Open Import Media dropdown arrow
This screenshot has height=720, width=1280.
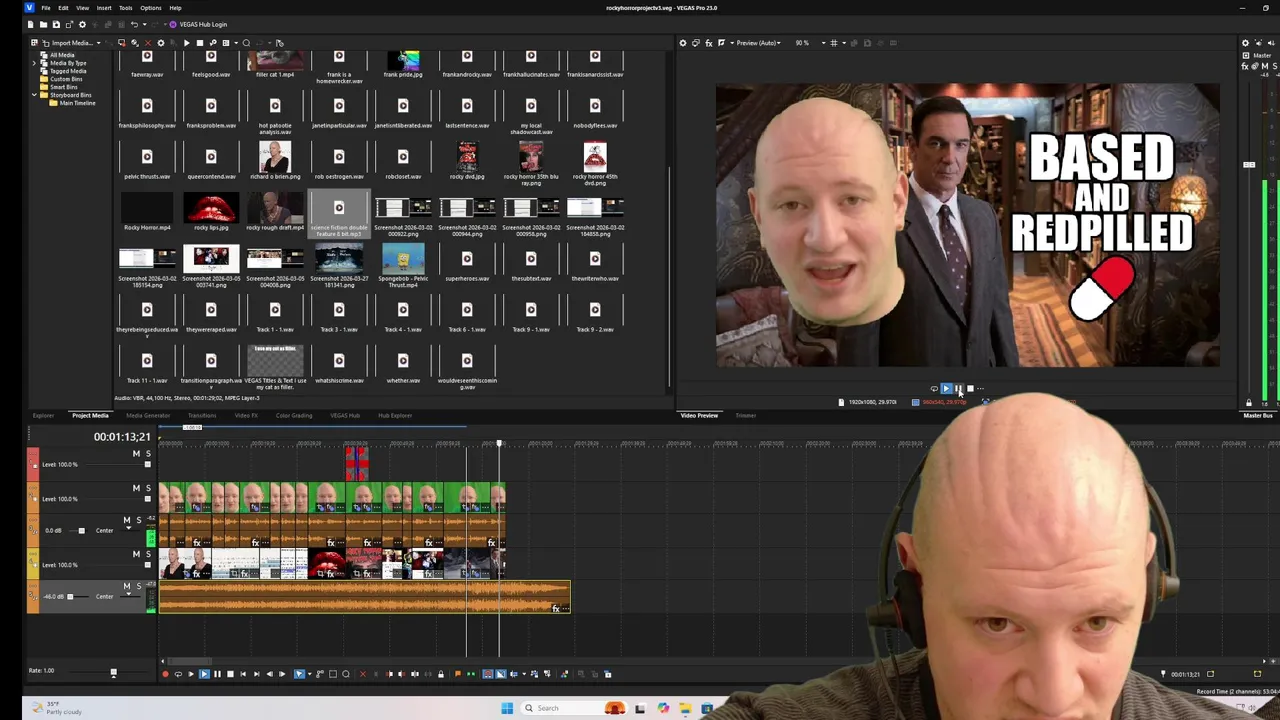[98, 43]
